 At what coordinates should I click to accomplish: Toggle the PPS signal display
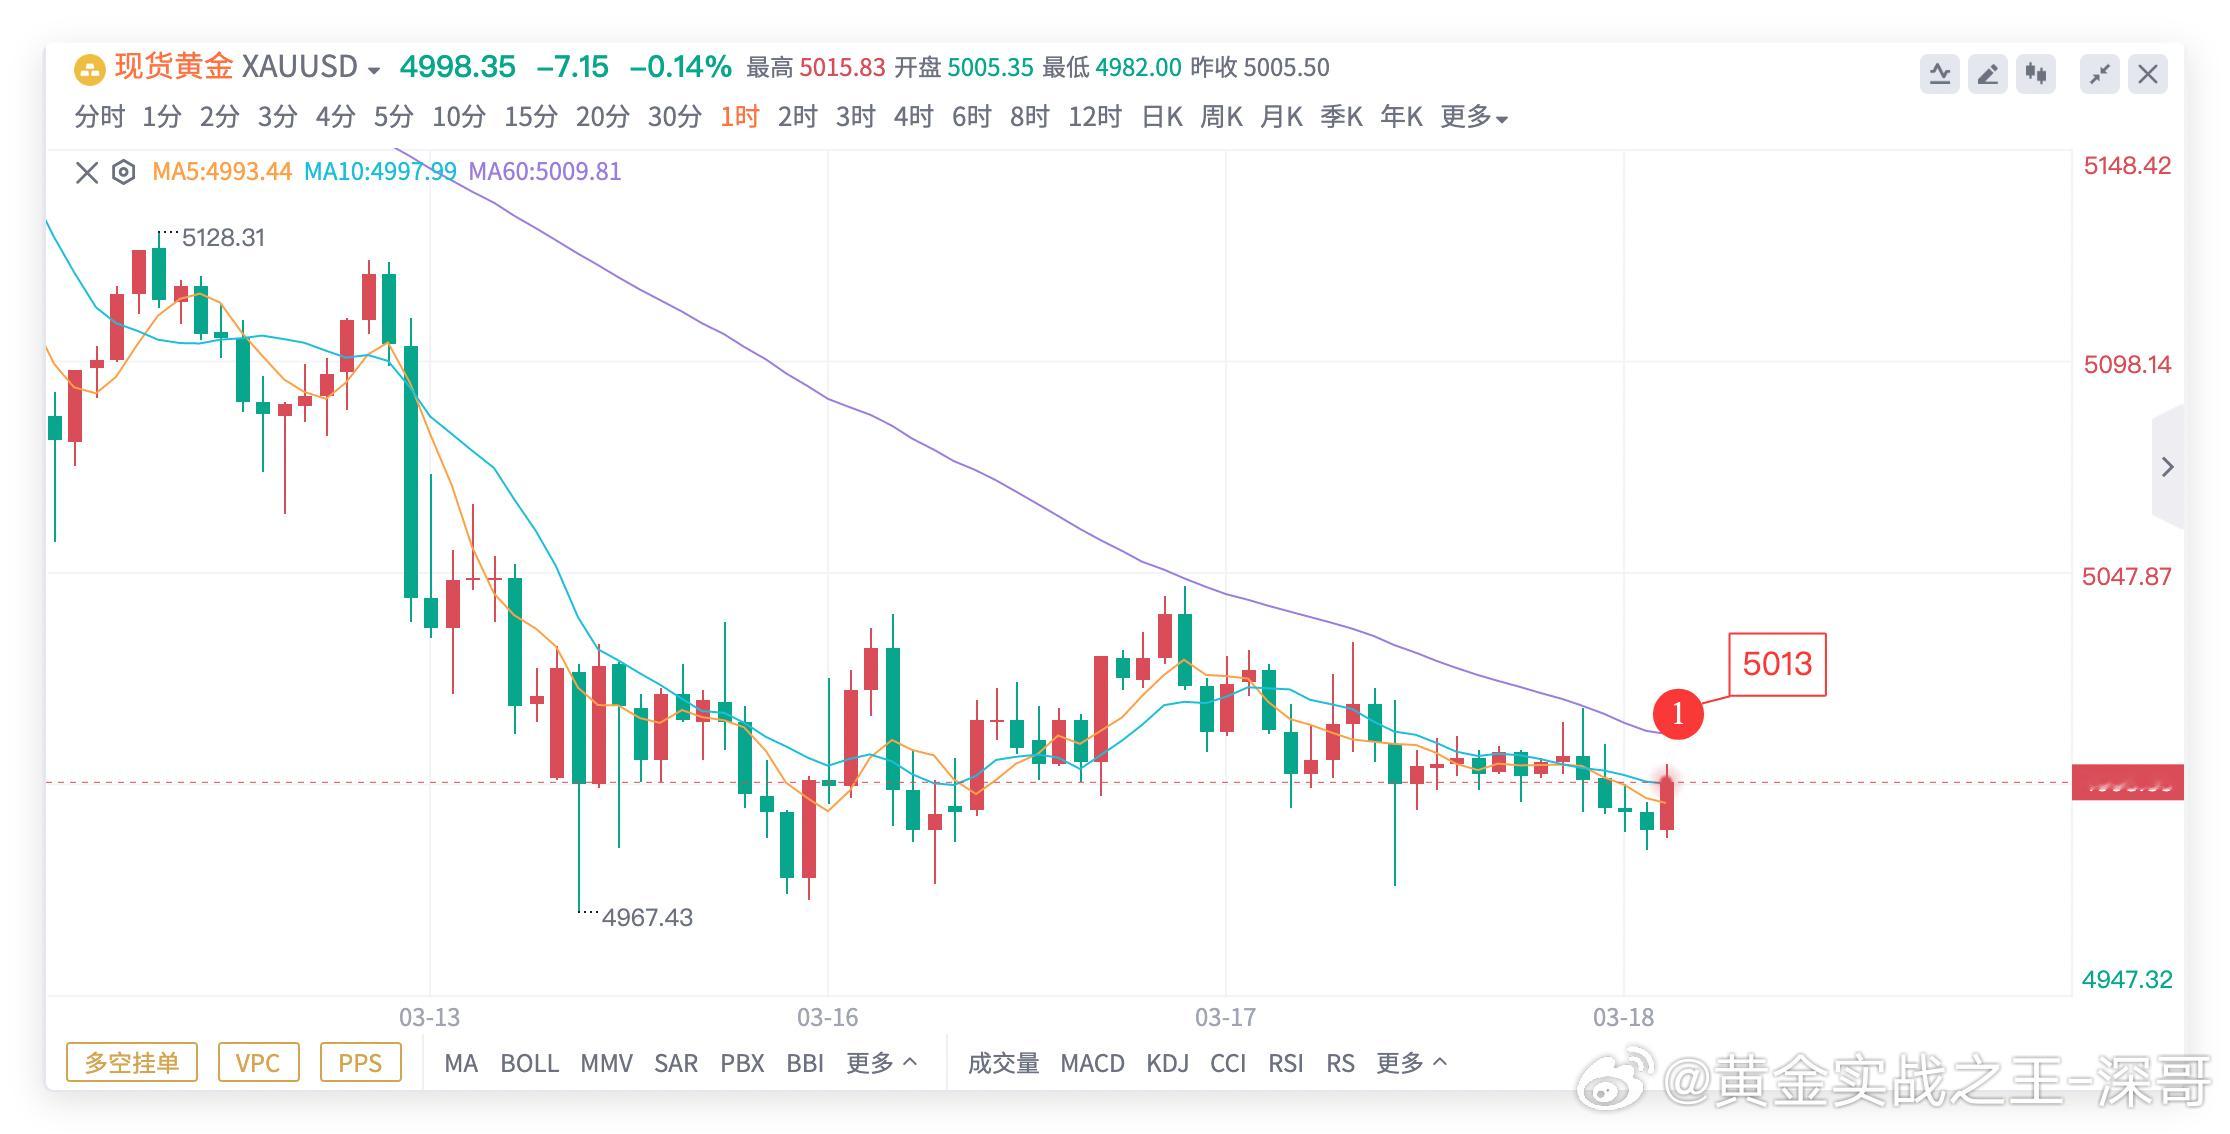coord(360,1062)
